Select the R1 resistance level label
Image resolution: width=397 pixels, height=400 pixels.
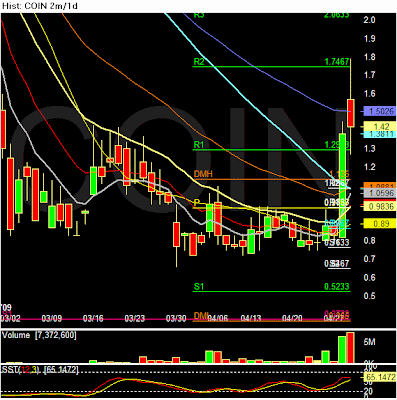point(199,145)
